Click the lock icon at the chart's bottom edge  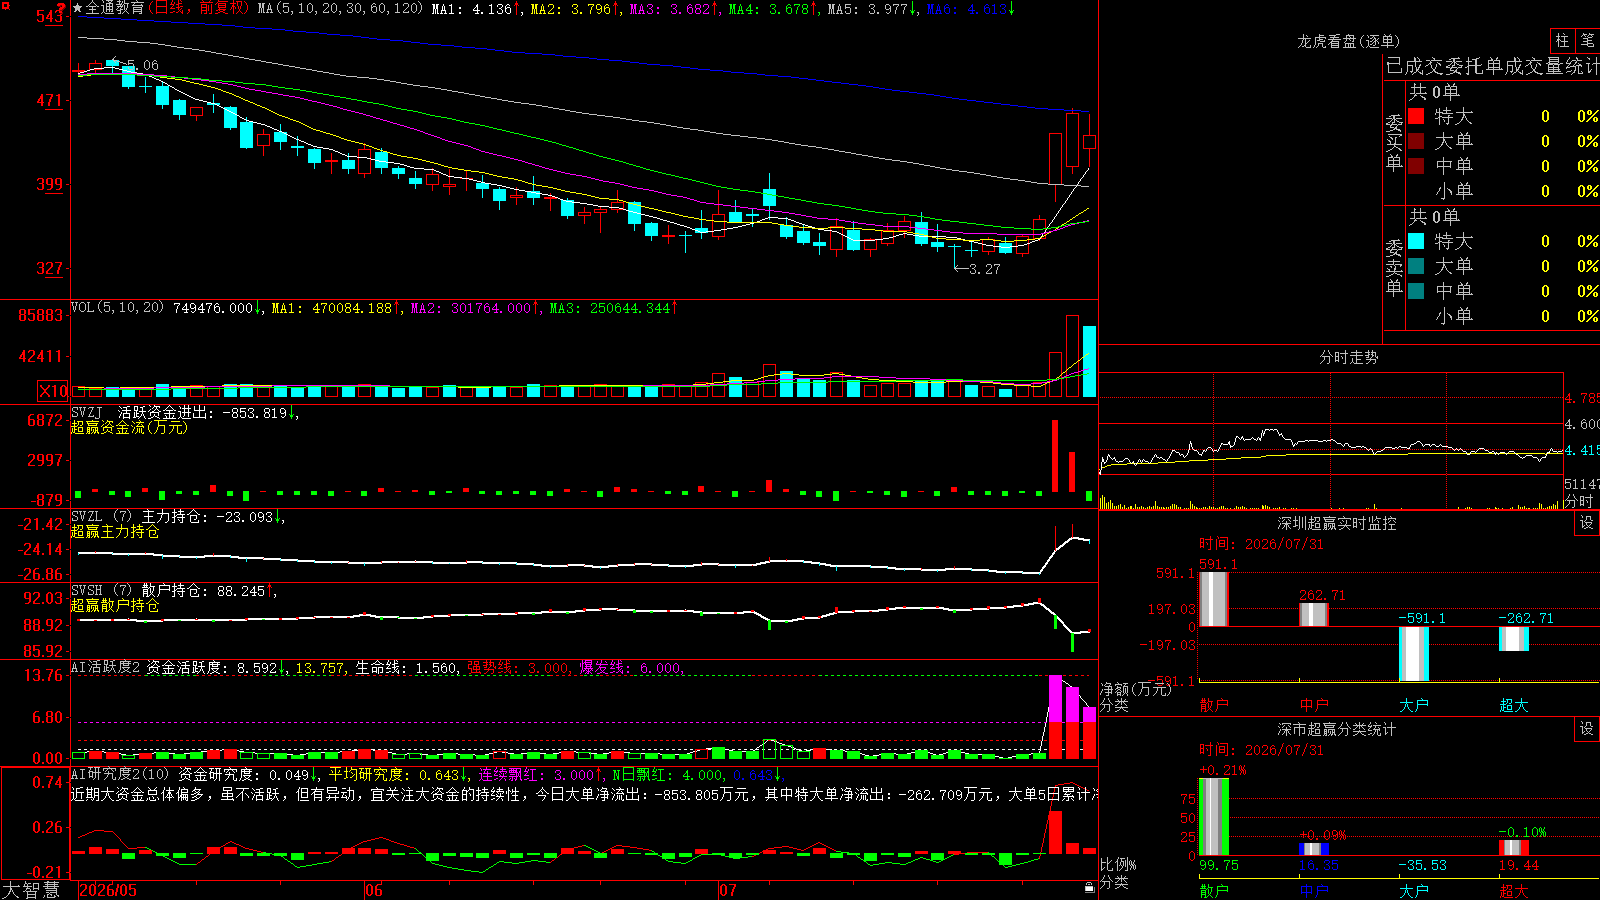click(x=1089, y=887)
